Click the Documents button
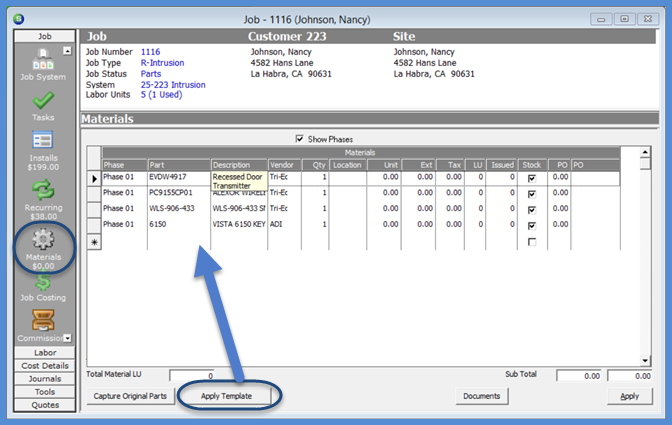672x425 pixels. tap(482, 396)
